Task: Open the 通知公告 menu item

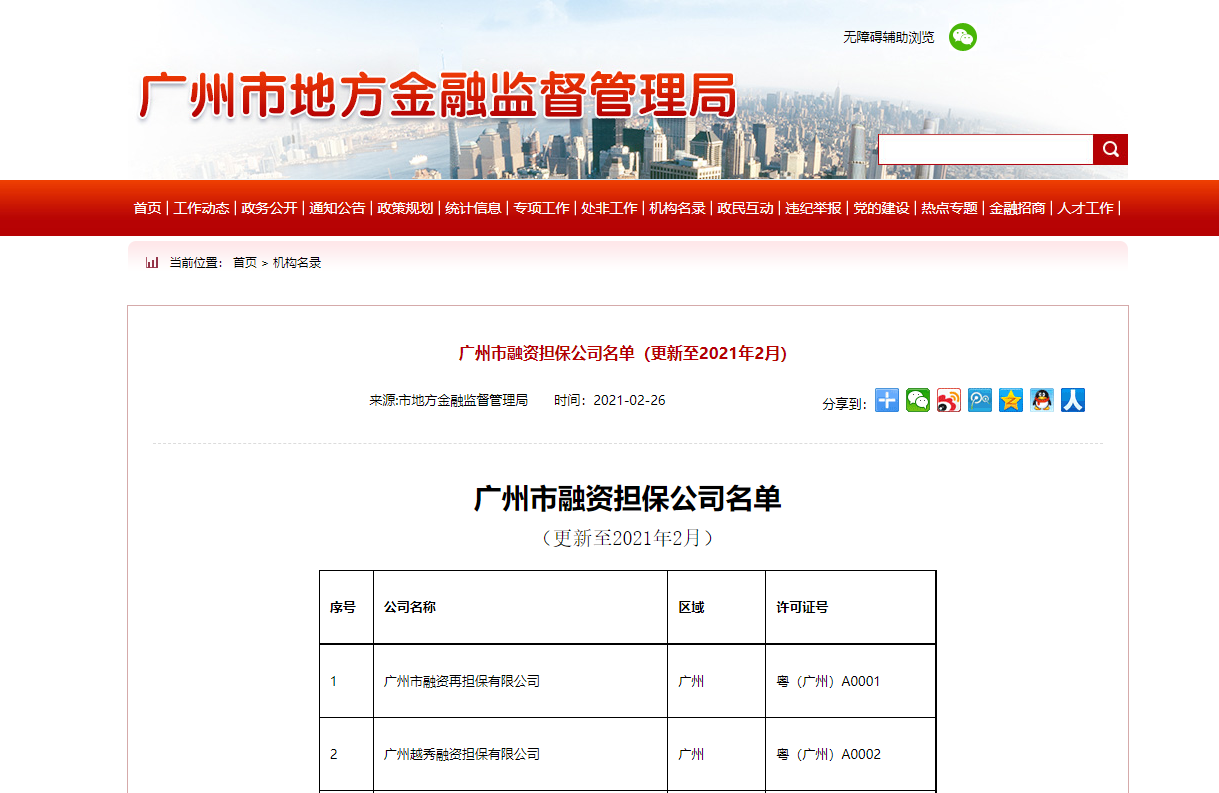Action: [337, 208]
